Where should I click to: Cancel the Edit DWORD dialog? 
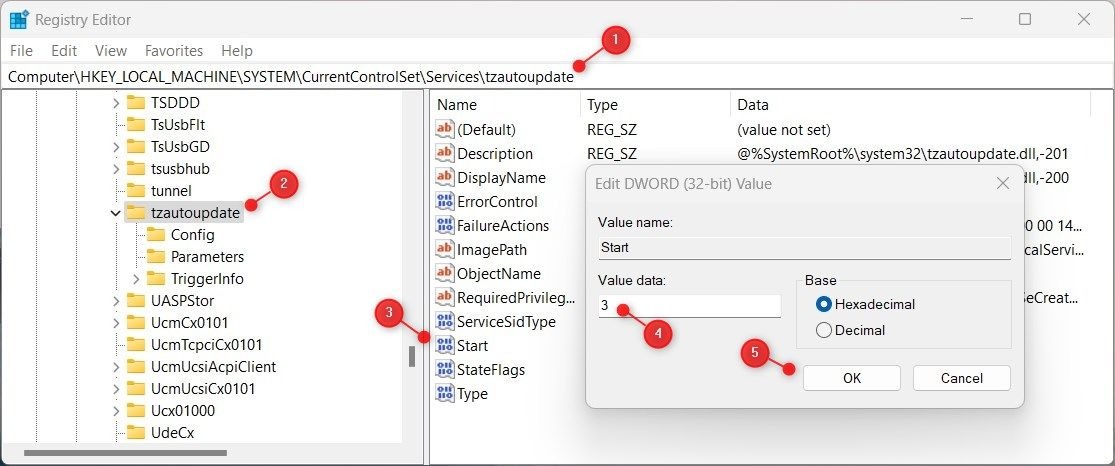click(961, 378)
